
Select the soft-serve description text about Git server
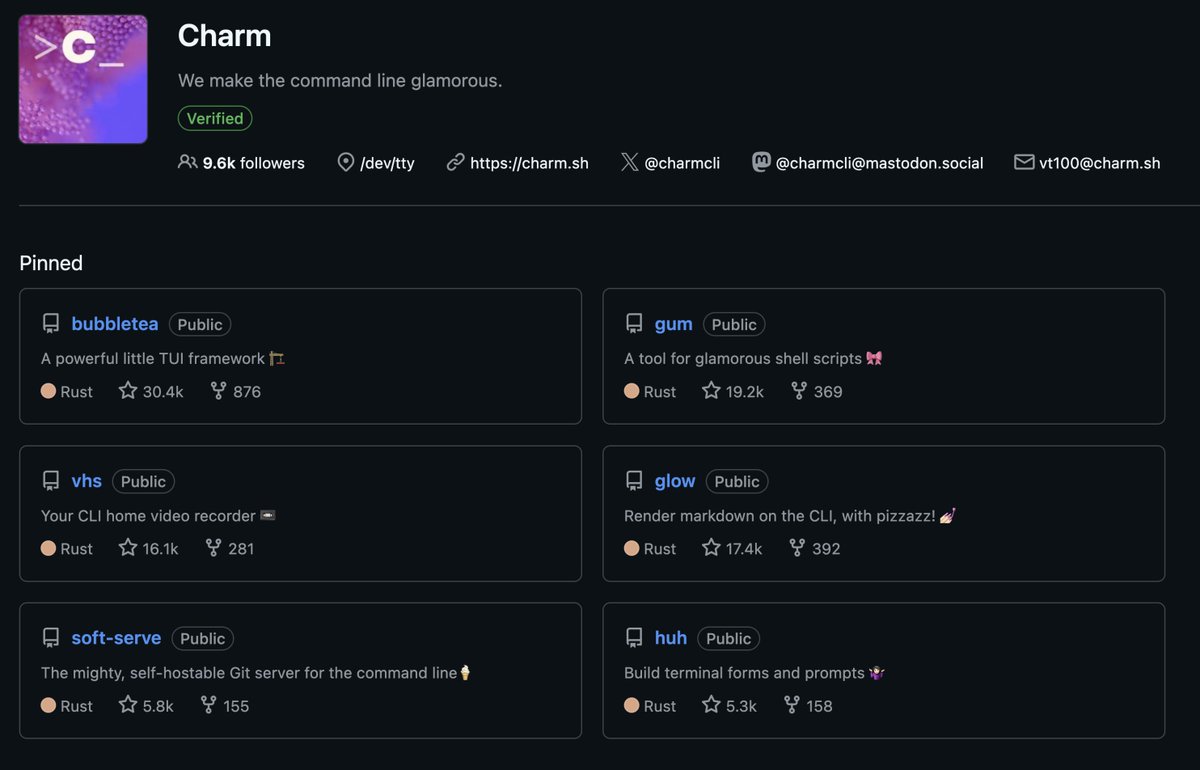pos(249,672)
